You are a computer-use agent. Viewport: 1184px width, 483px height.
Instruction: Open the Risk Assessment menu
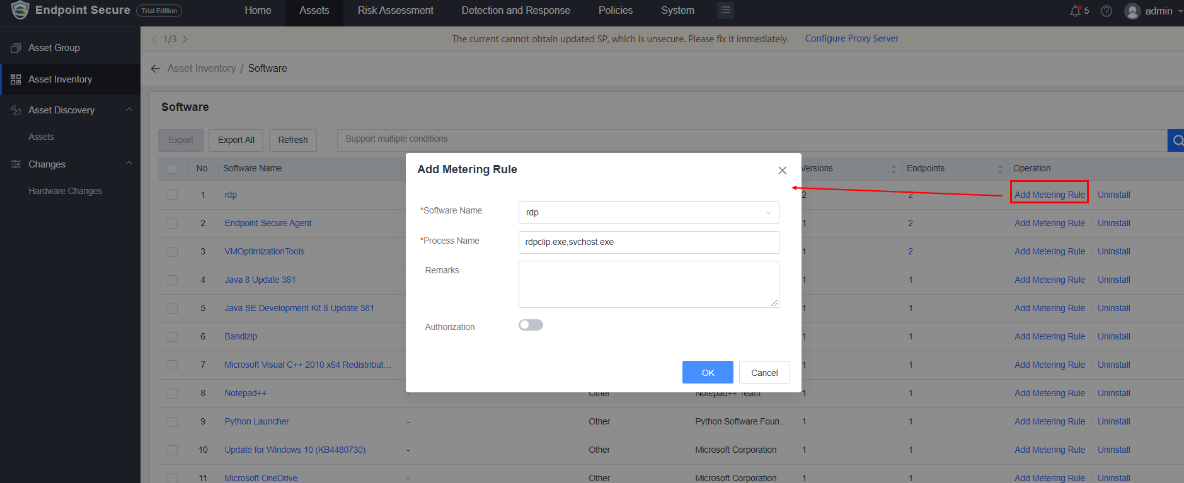click(x=395, y=11)
